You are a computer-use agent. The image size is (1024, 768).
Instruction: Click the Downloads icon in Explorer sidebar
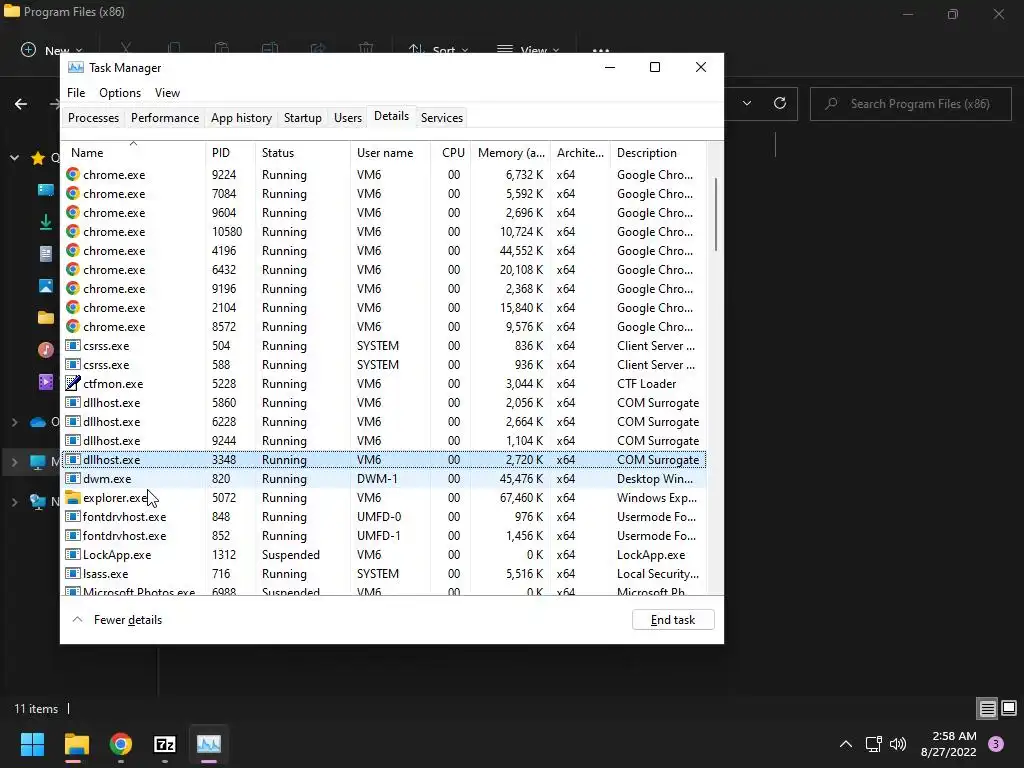pyautogui.click(x=46, y=222)
